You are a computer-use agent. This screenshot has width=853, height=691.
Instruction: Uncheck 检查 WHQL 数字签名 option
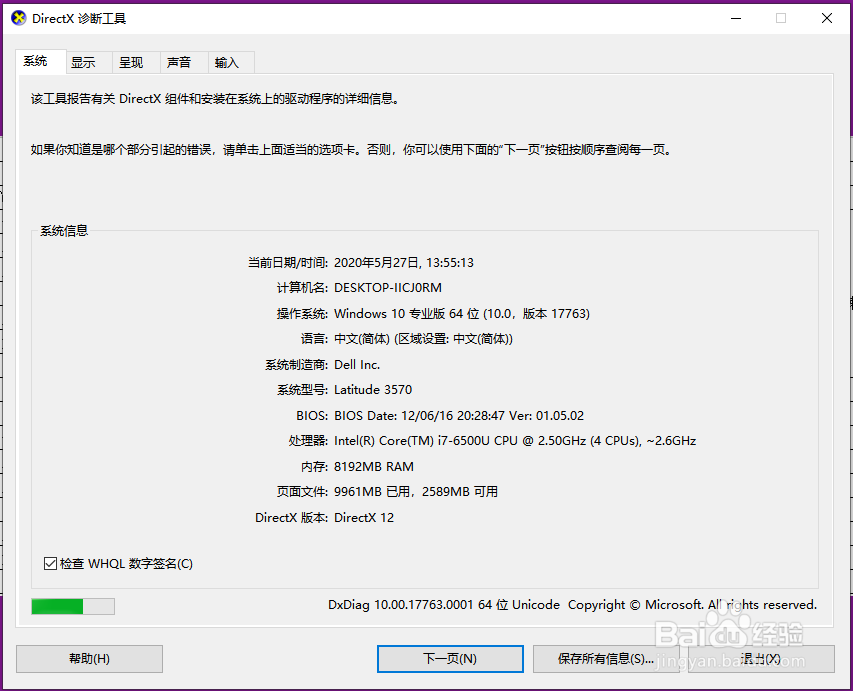50,563
